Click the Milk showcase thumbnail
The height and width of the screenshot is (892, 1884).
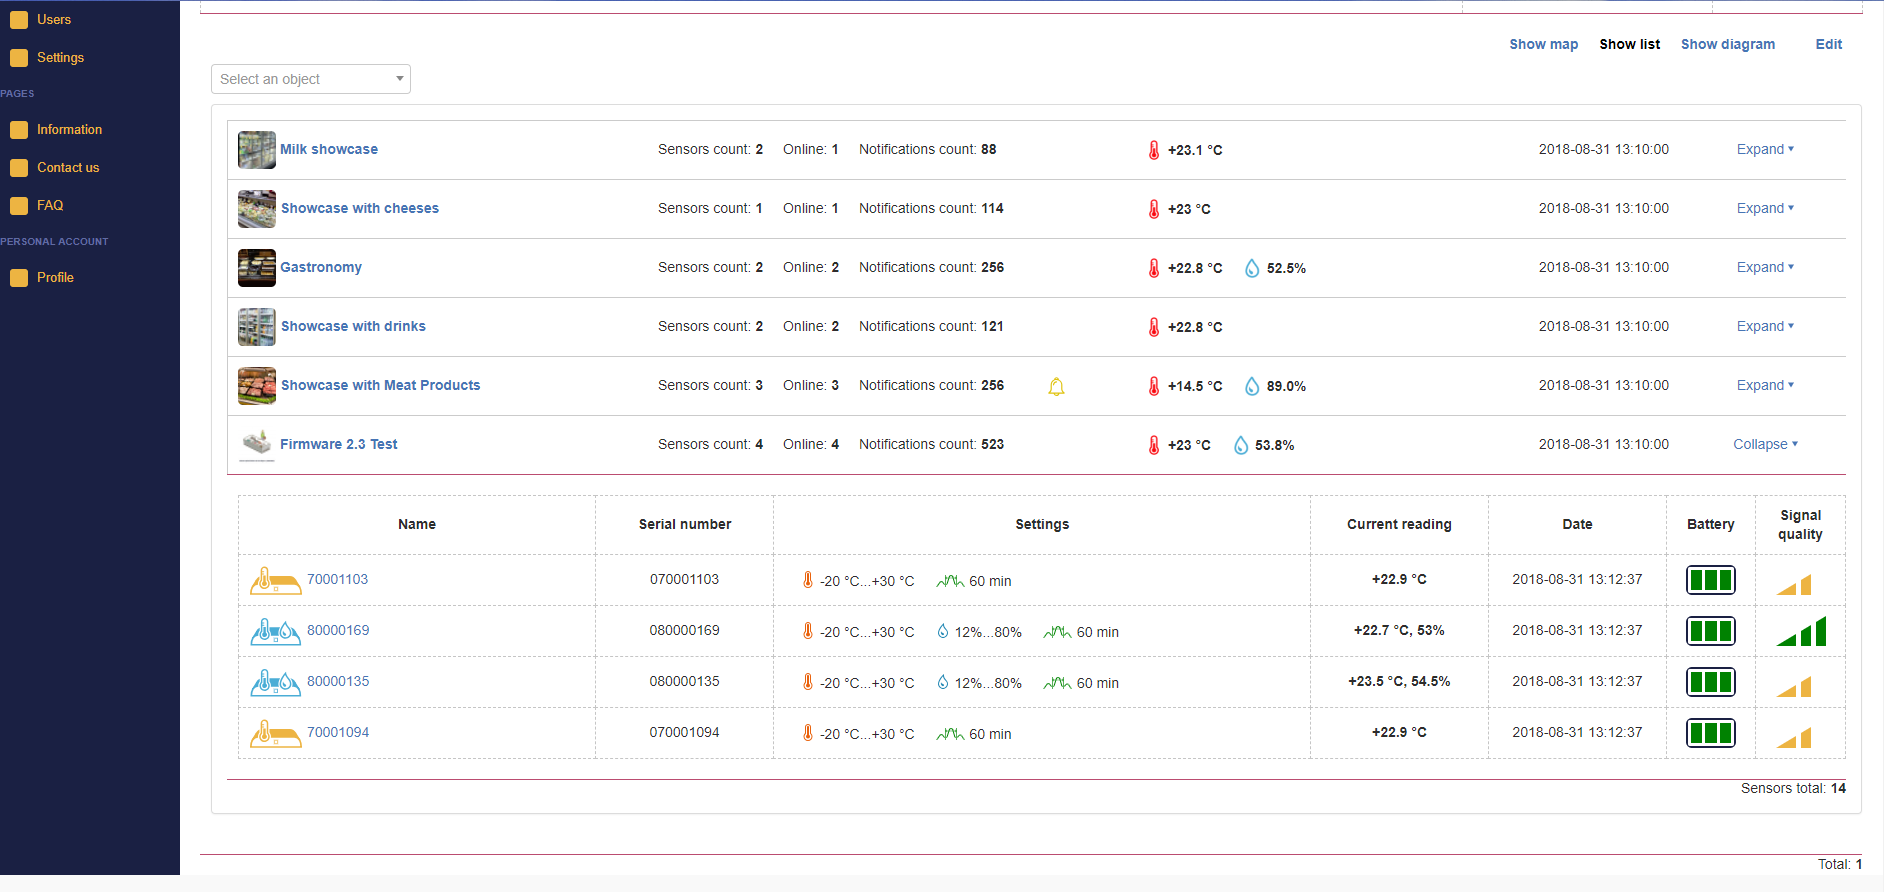pos(257,150)
